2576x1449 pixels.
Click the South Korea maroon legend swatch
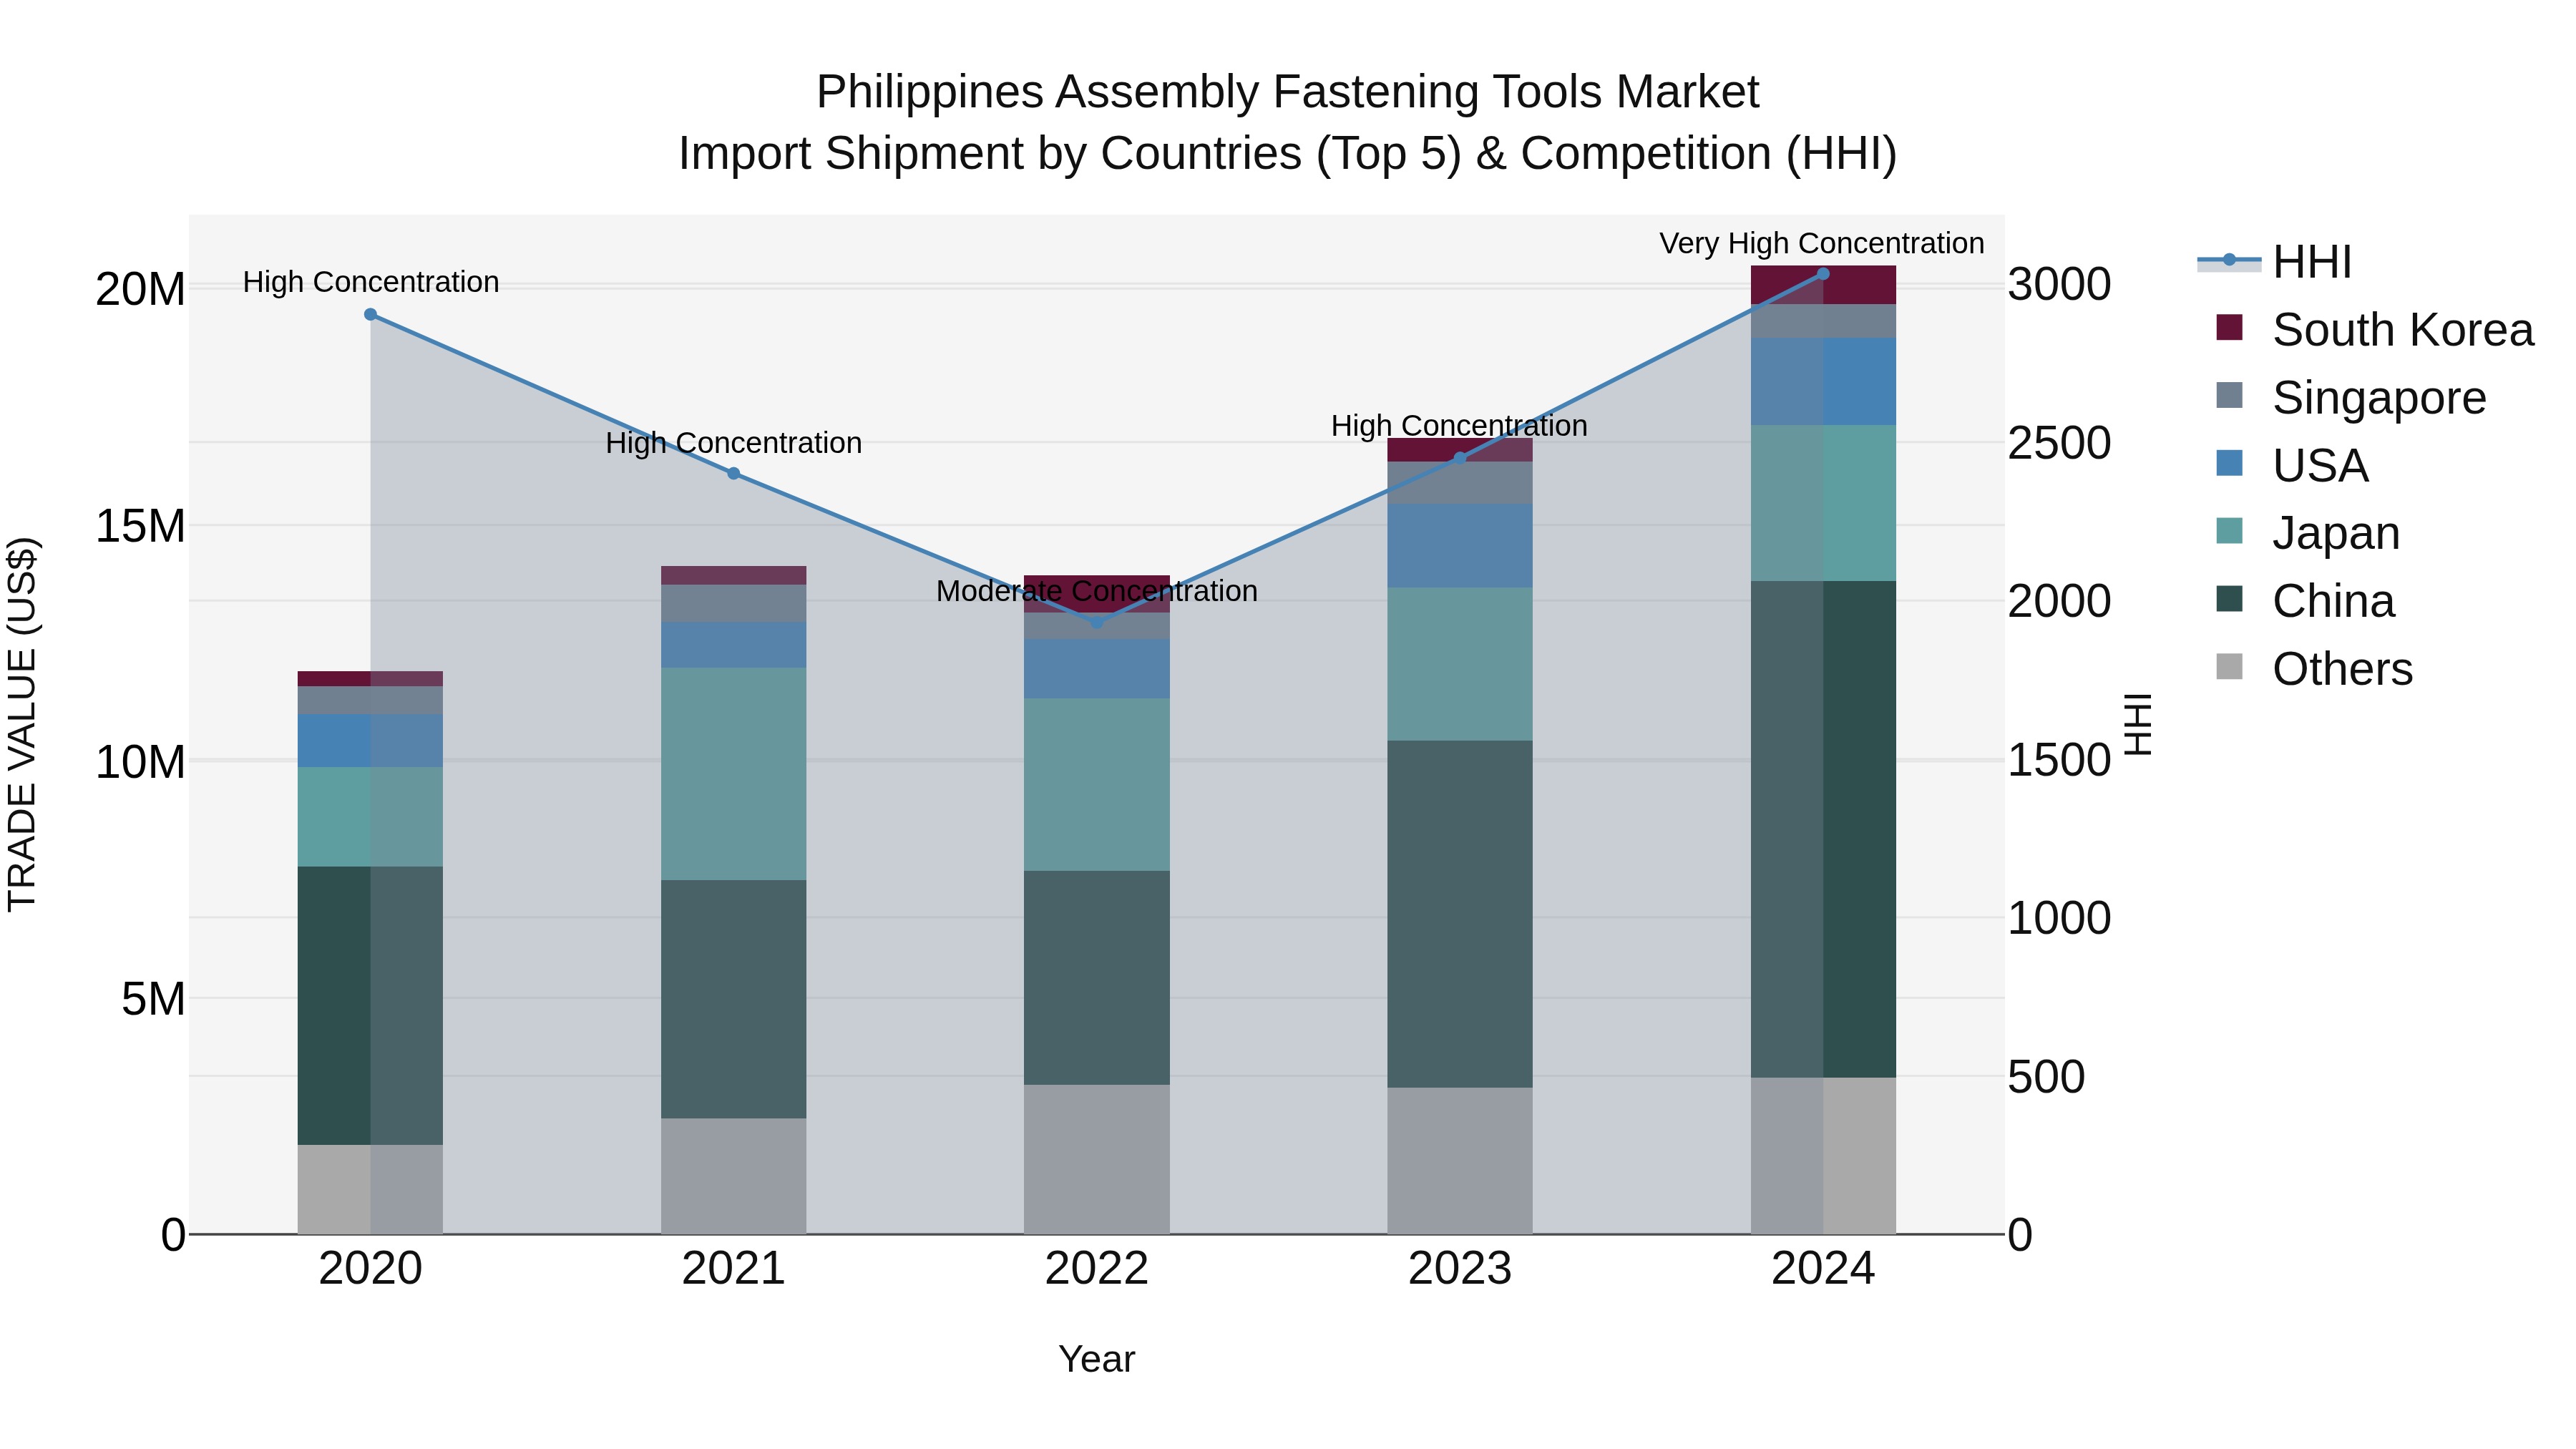(2229, 327)
